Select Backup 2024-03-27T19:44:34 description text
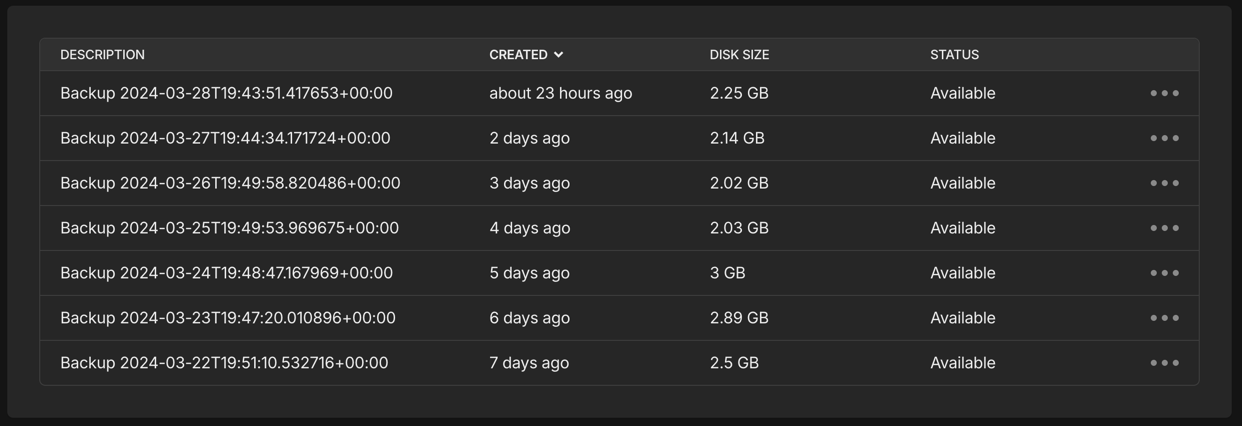 click(225, 138)
